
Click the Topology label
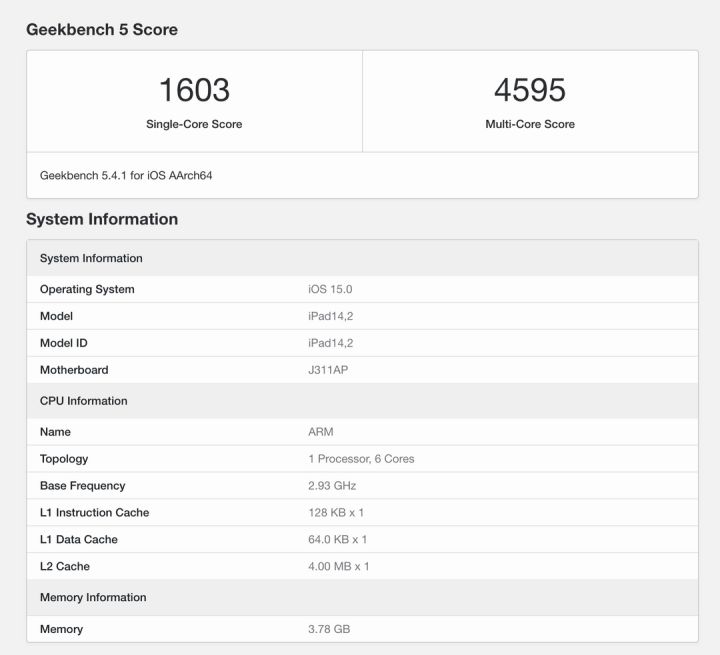tap(64, 459)
